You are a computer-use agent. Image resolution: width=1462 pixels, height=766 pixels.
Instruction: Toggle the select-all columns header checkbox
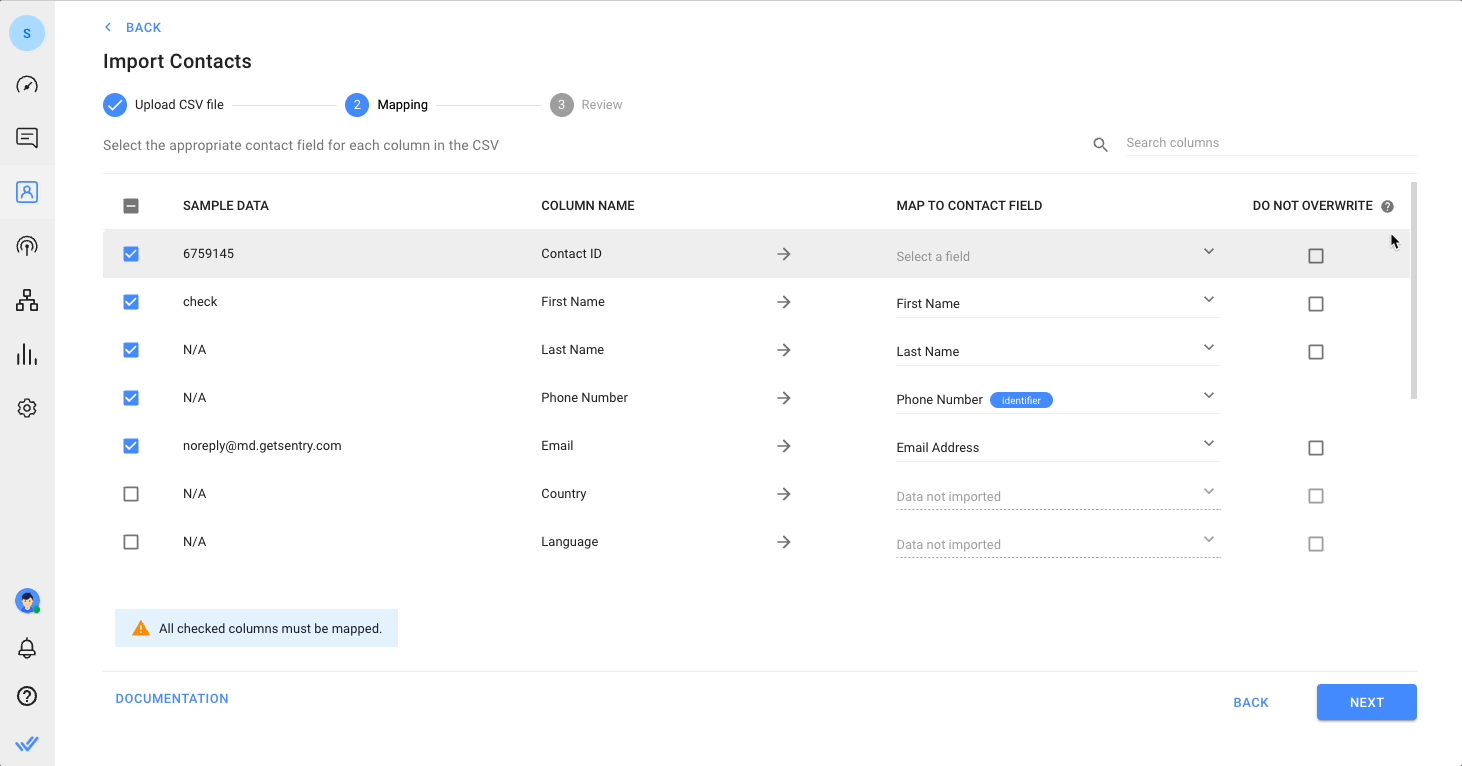(131, 206)
